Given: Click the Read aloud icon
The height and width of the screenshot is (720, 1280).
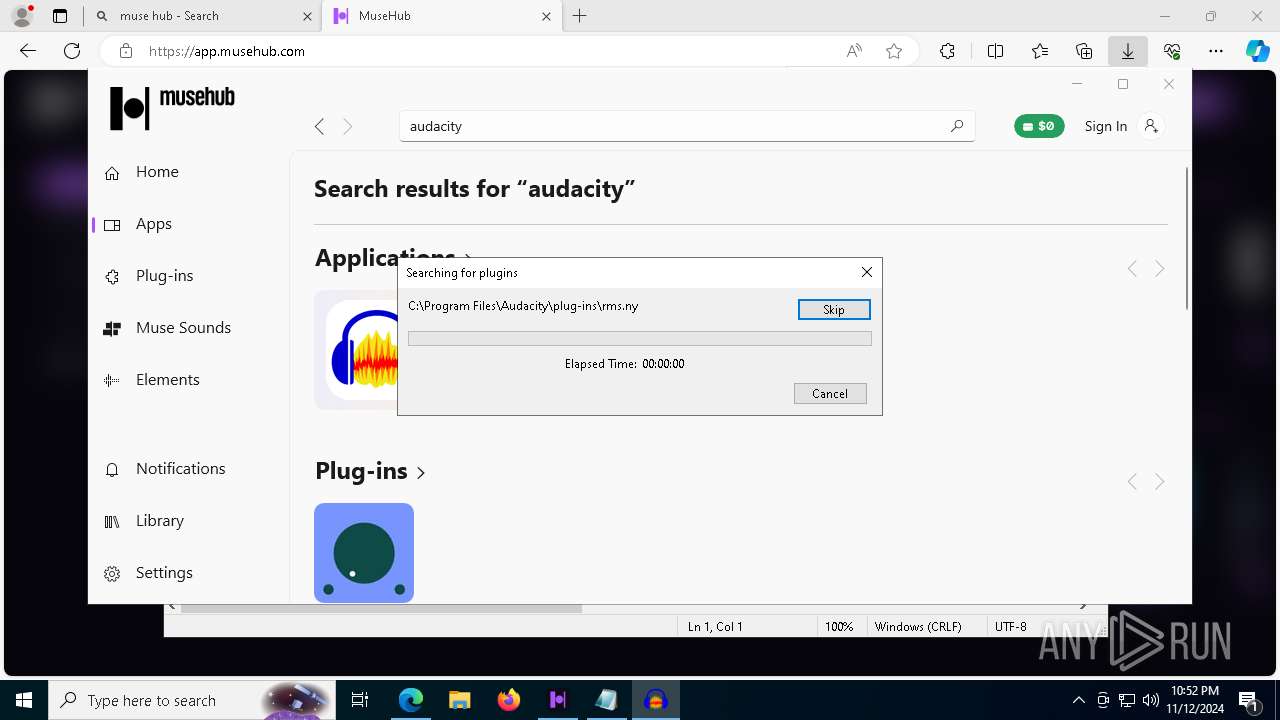Looking at the screenshot, I should [854, 51].
